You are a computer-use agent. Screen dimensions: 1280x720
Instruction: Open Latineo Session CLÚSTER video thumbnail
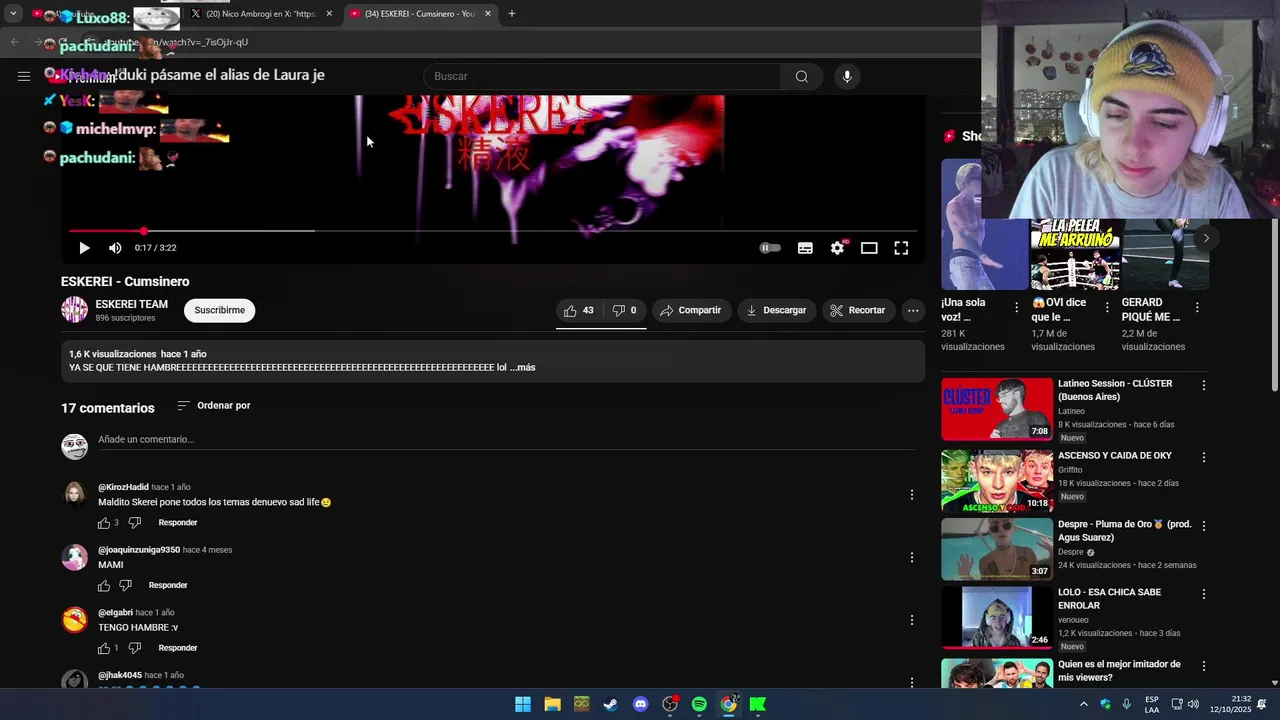997,409
